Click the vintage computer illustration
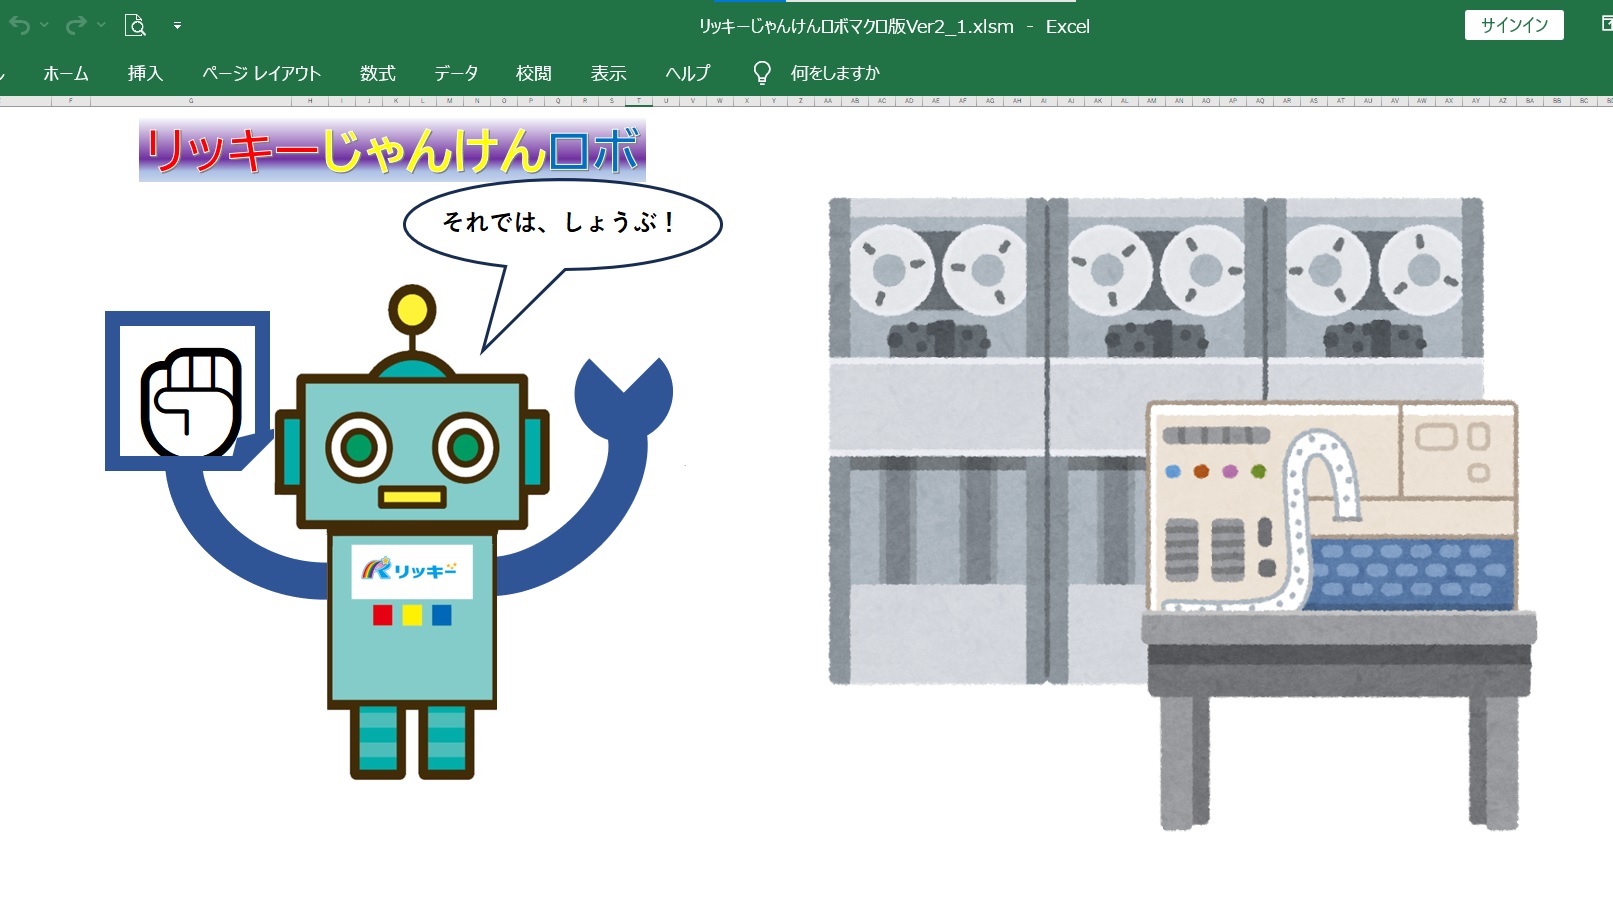Image resolution: width=1613 pixels, height=910 pixels. coord(1182,513)
